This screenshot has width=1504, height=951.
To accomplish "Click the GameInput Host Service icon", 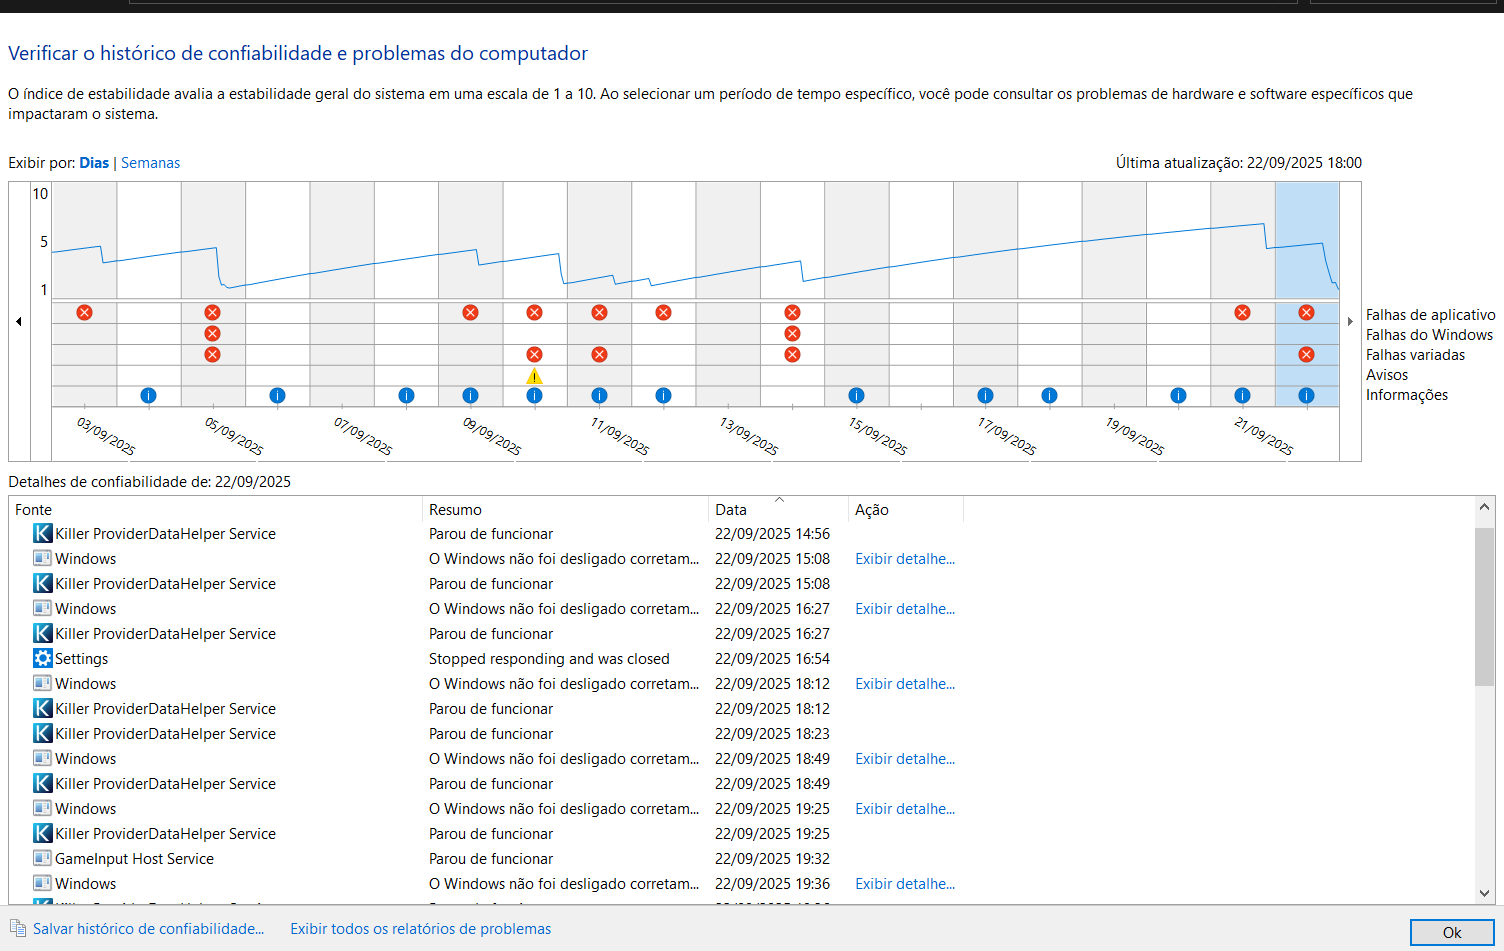I will [43, 858].
